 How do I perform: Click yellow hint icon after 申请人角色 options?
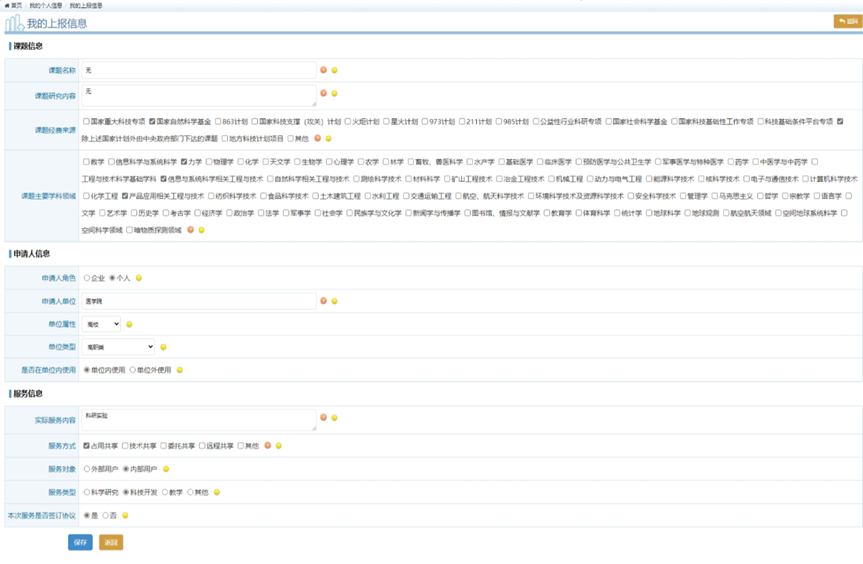pyautogui.click(x=139, y=278)
